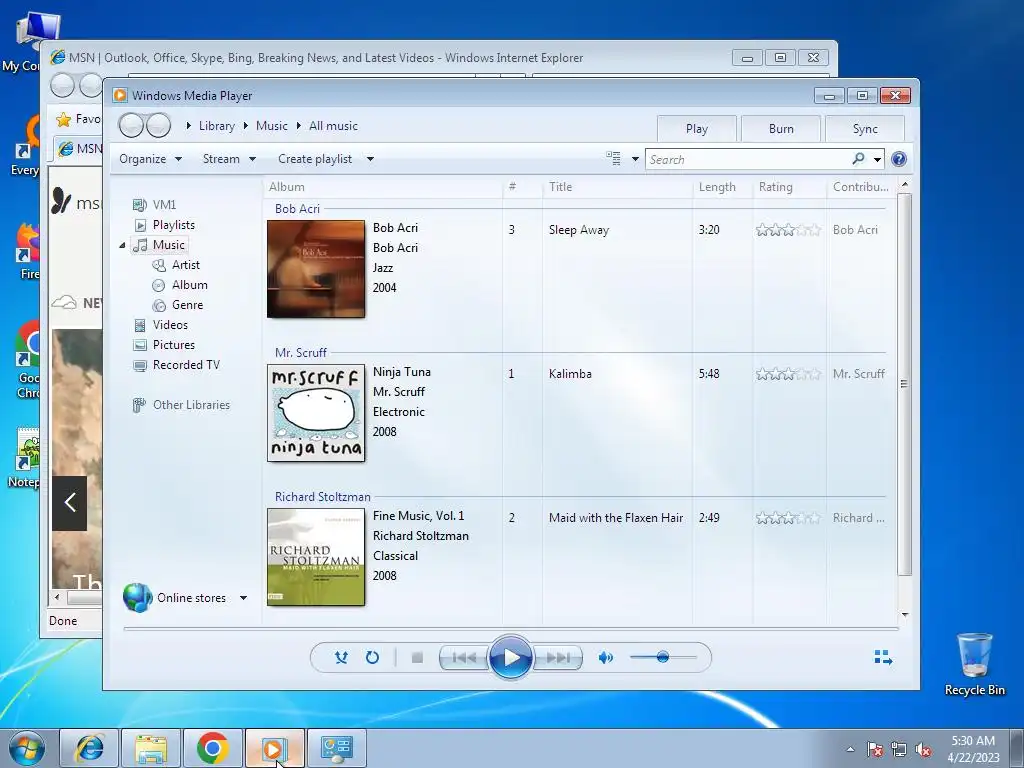Switch to the Burn tab

781,129
